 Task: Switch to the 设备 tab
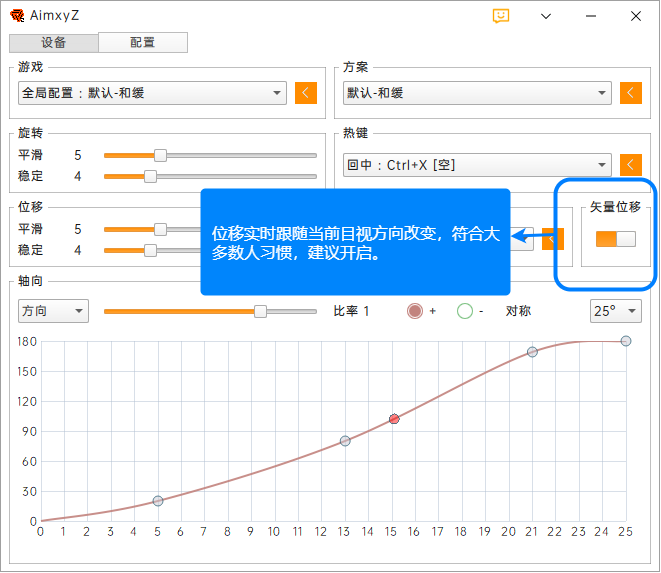point(54,43)
